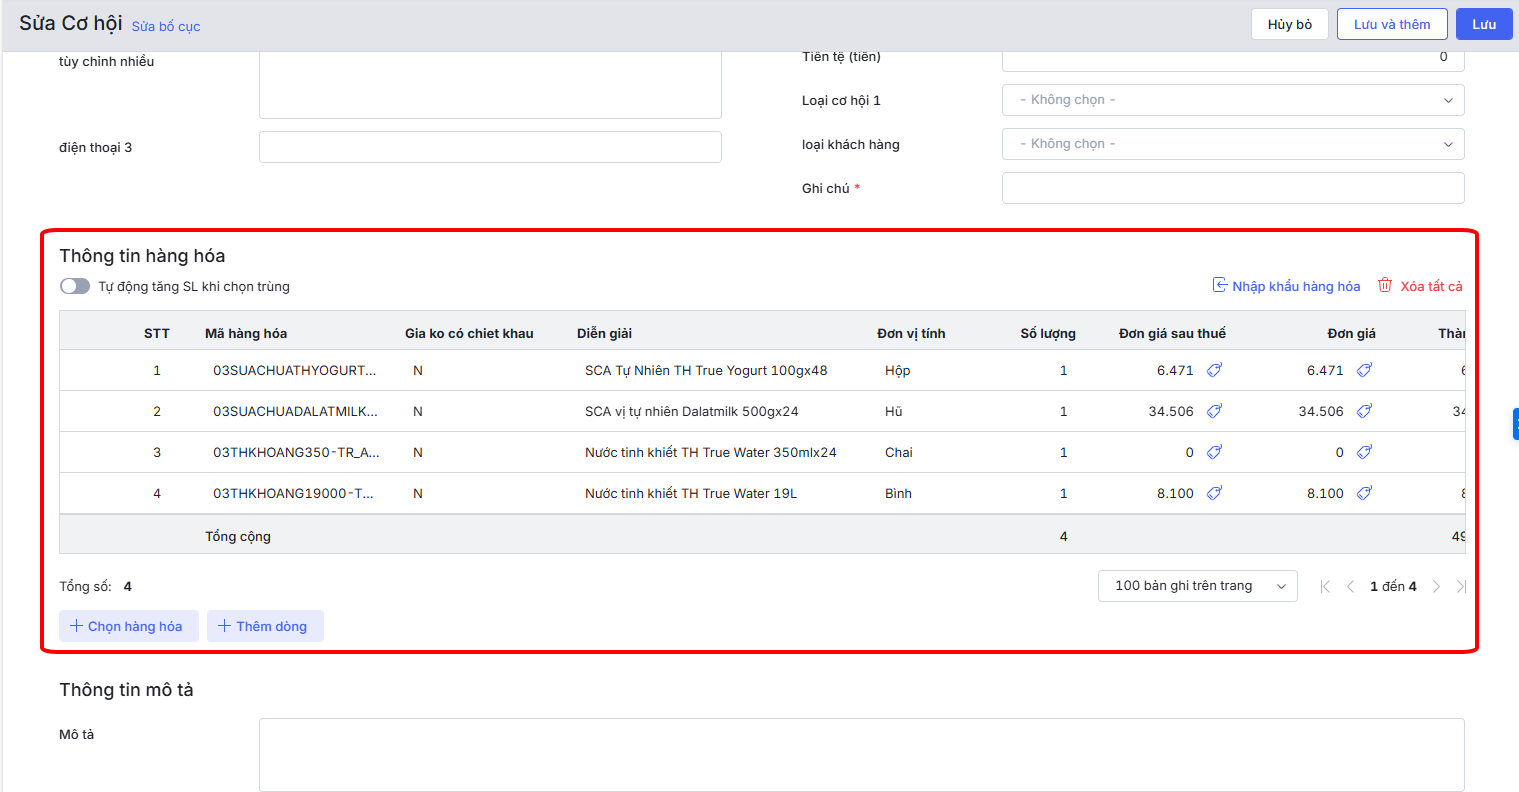The image size is (1519, 792).
Task: Click the Chọn hàng hóa button
Action: pyautogui.click(x=128, y=626)
